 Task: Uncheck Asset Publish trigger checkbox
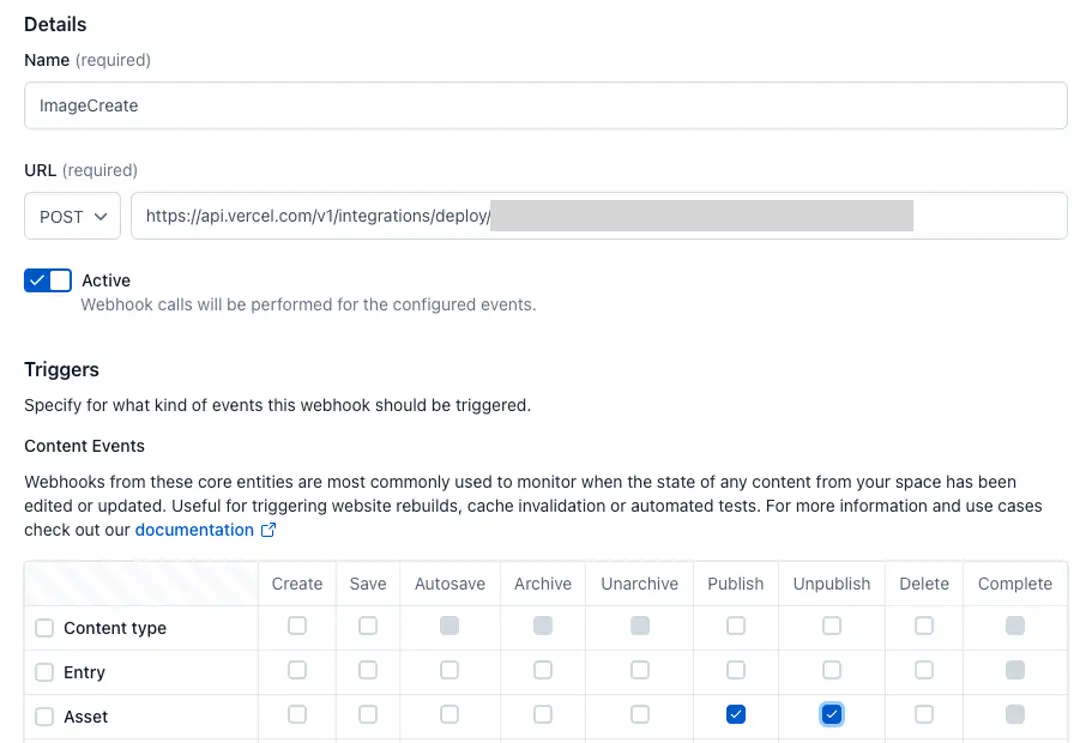click(x=736, y=714)
